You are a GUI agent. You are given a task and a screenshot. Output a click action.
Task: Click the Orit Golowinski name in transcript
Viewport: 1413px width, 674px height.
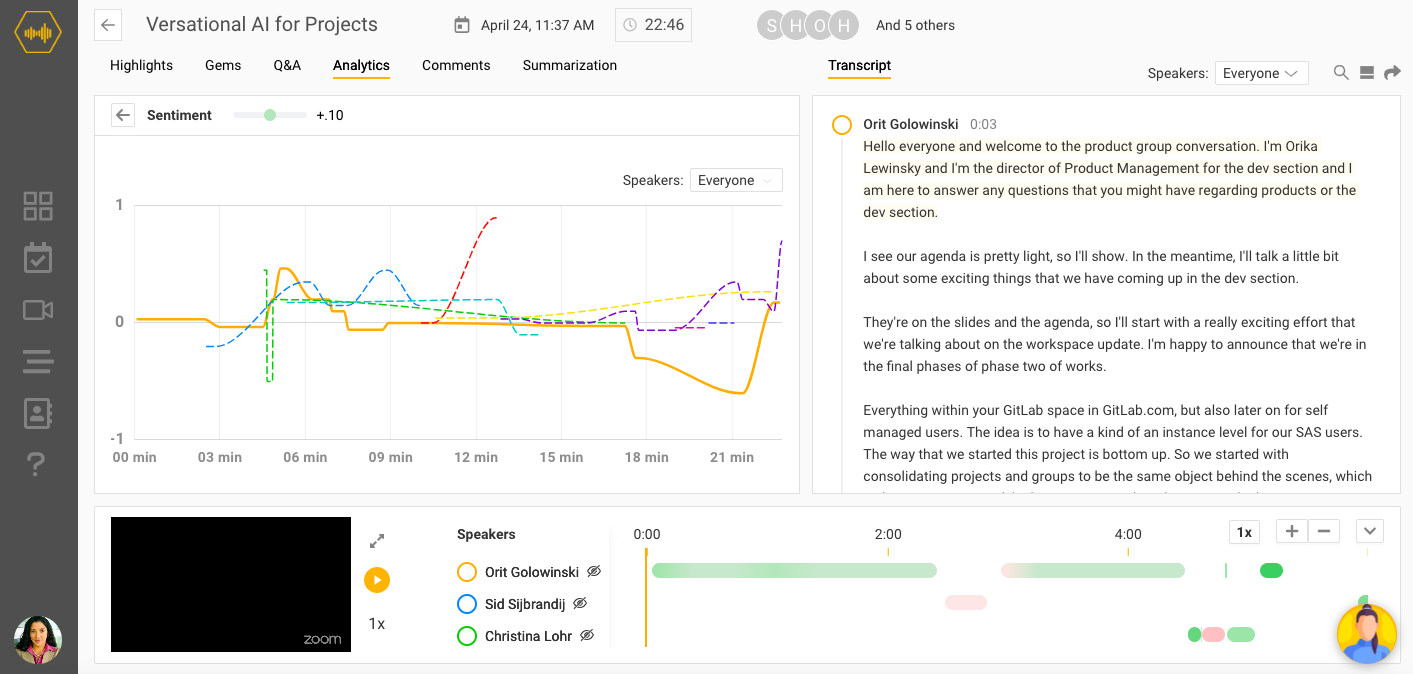[911, 124]
